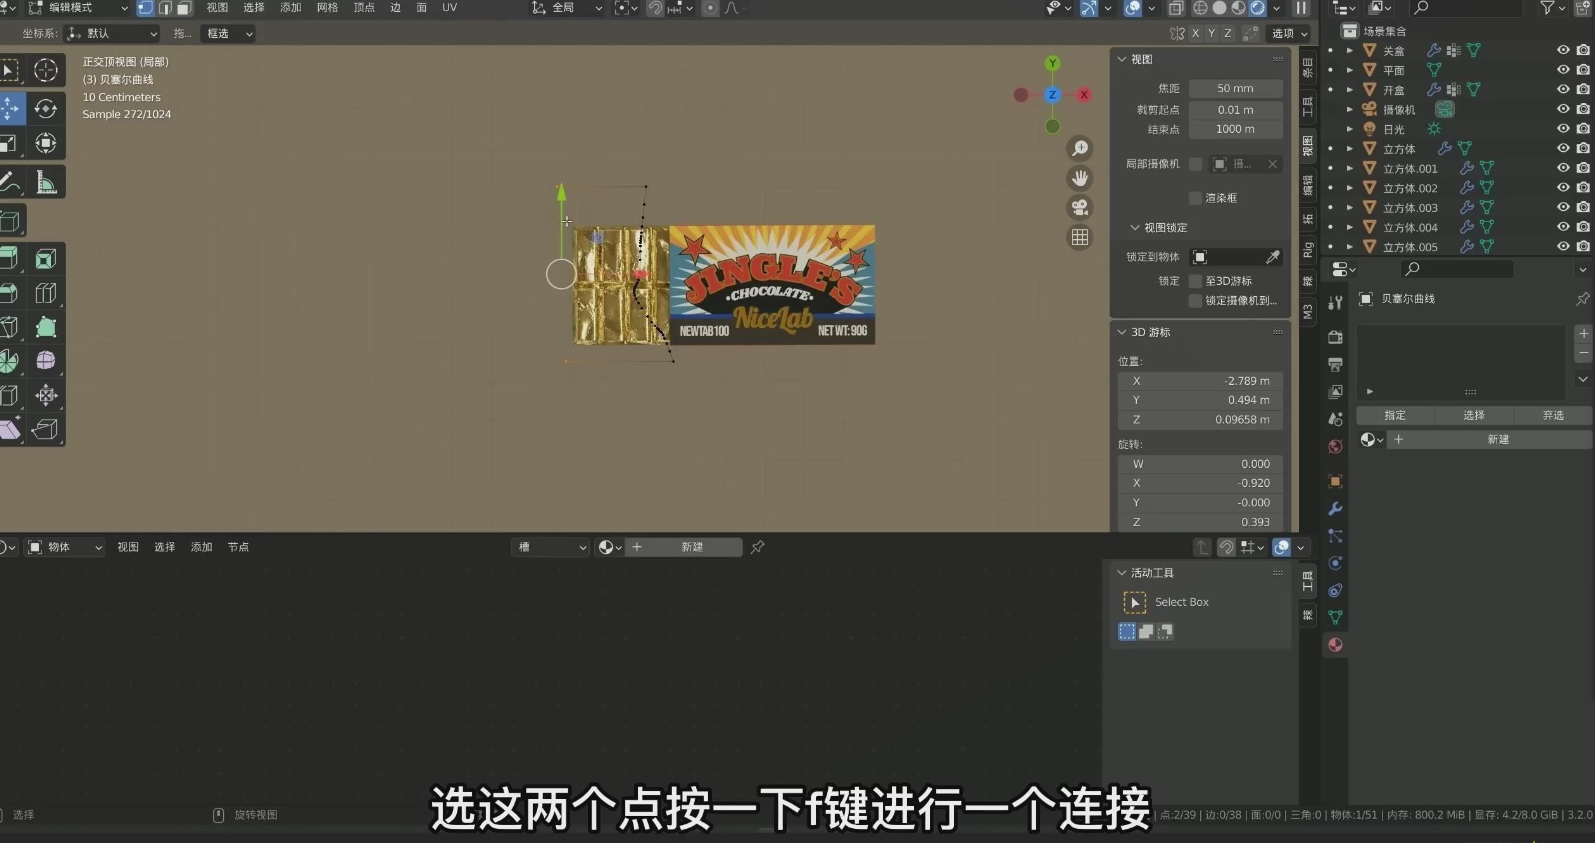The height and width of the screenshot is (843, 1595).
Task: Open the 网格 menu in viewport header
Action: (x=328, y=8)
